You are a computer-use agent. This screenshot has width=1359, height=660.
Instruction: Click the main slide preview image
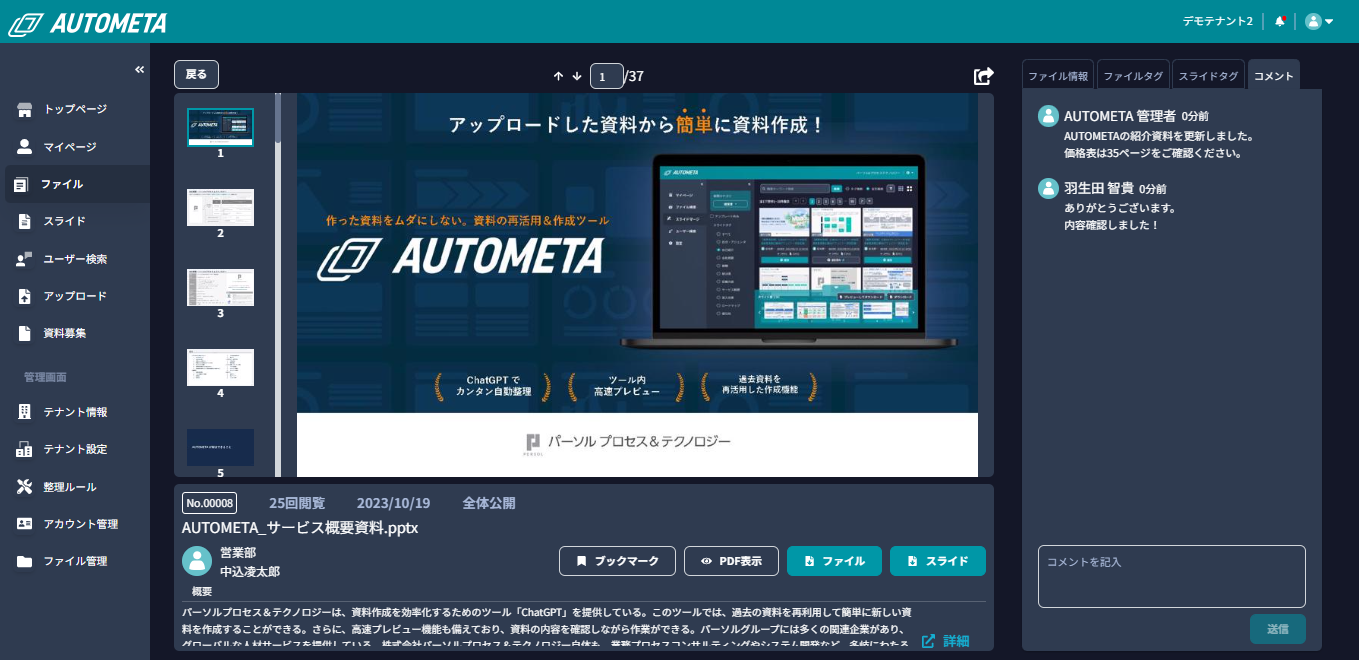tap(637, 285)
